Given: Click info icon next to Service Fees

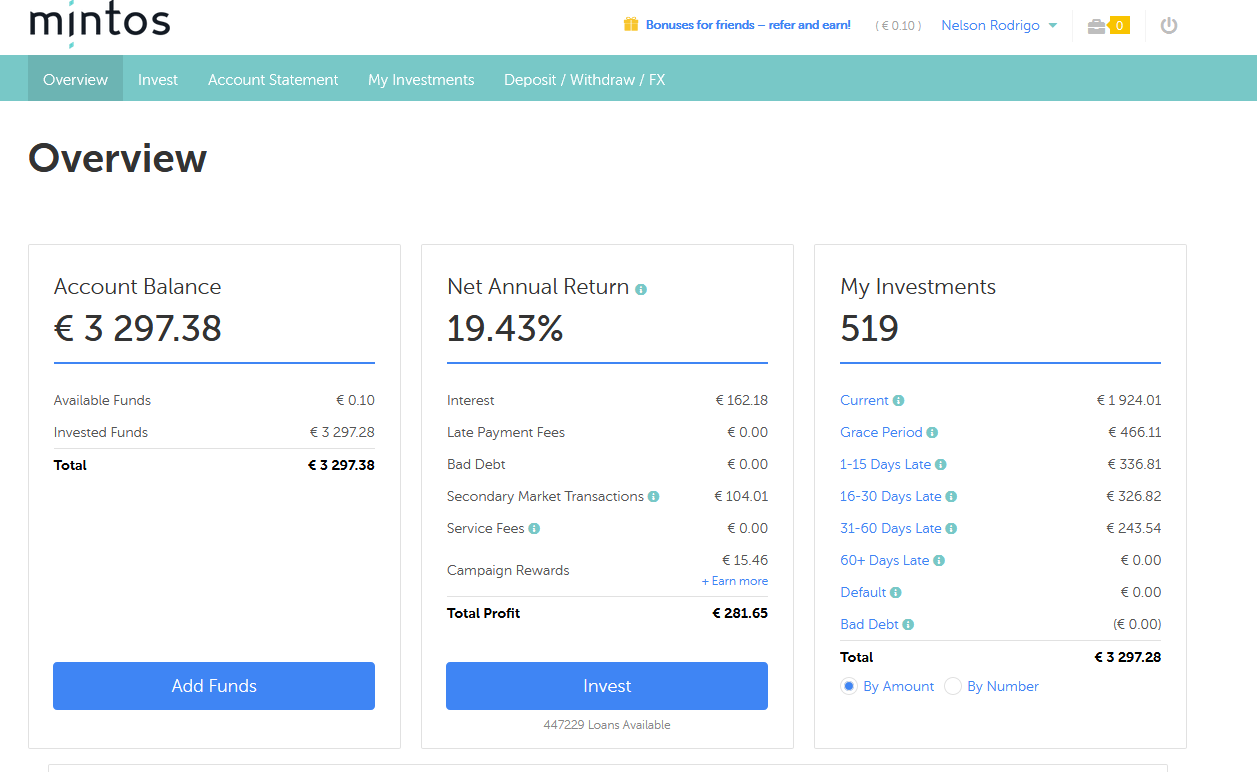Looking at the screenshot, I should tap(534, 529).
